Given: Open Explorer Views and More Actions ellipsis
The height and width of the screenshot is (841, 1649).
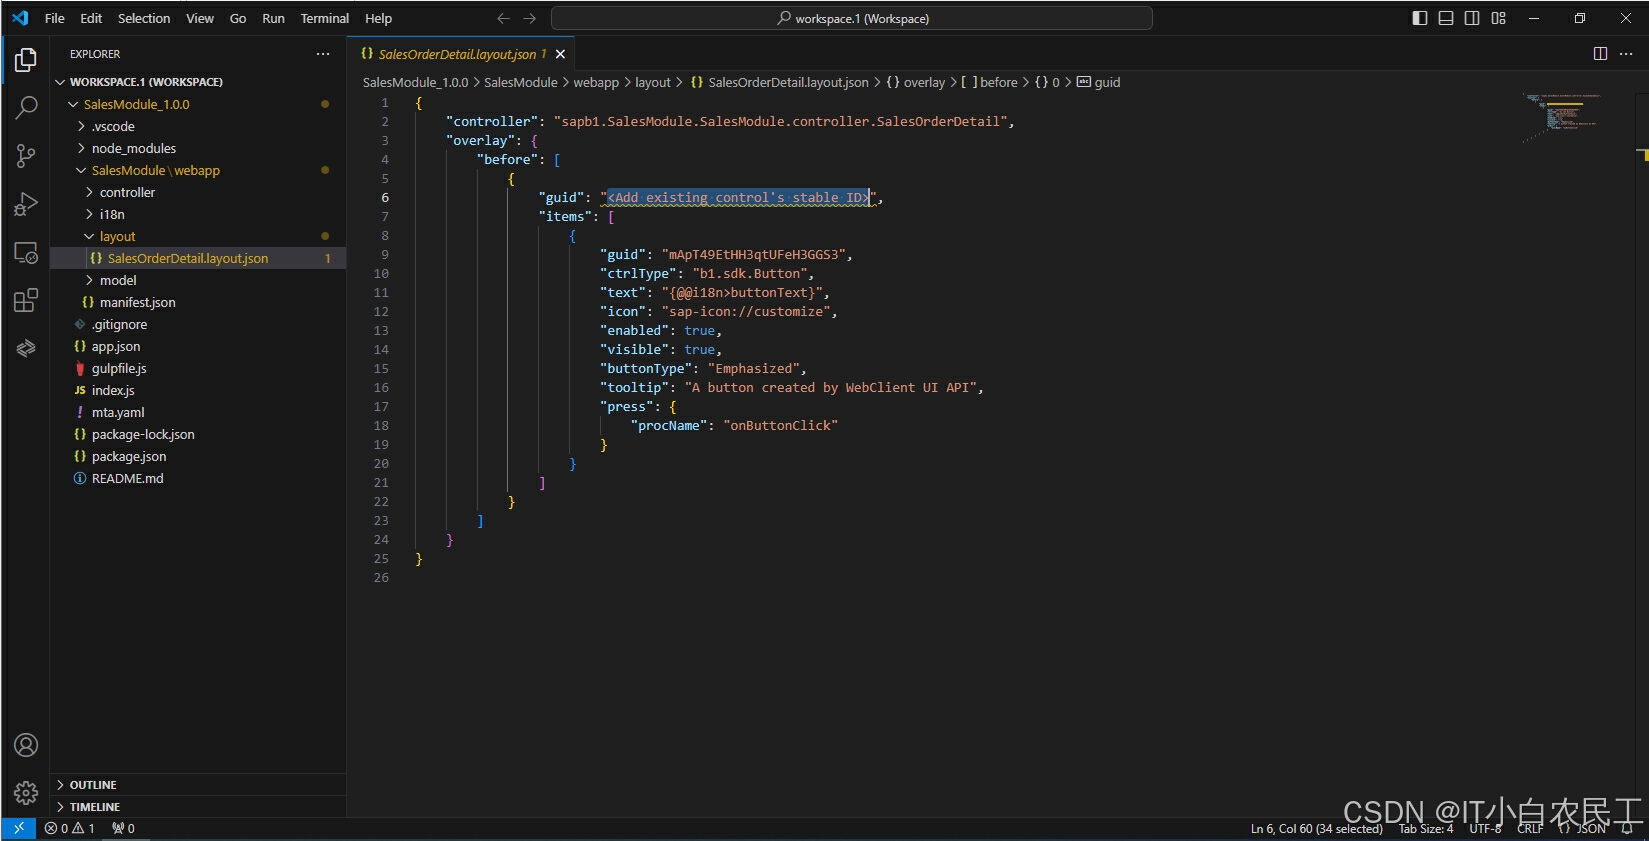Looking at the screenshot, I should 323,54.
